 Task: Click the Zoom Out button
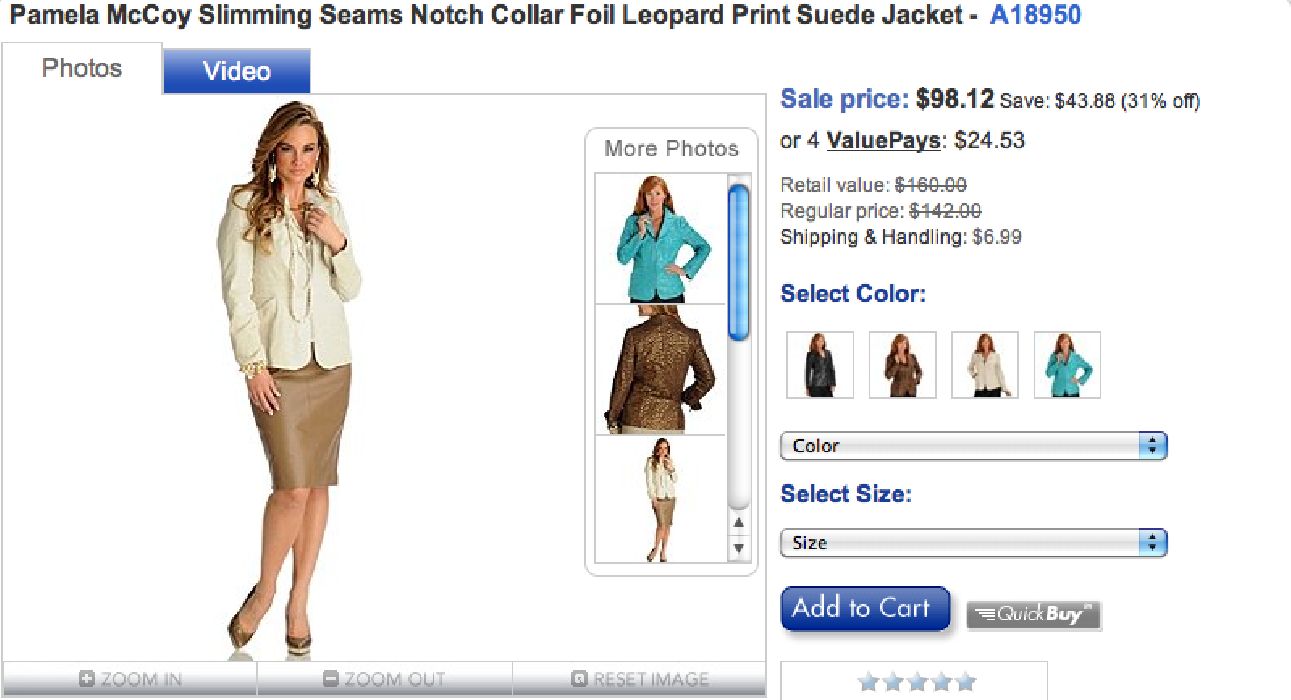point(384,679)
